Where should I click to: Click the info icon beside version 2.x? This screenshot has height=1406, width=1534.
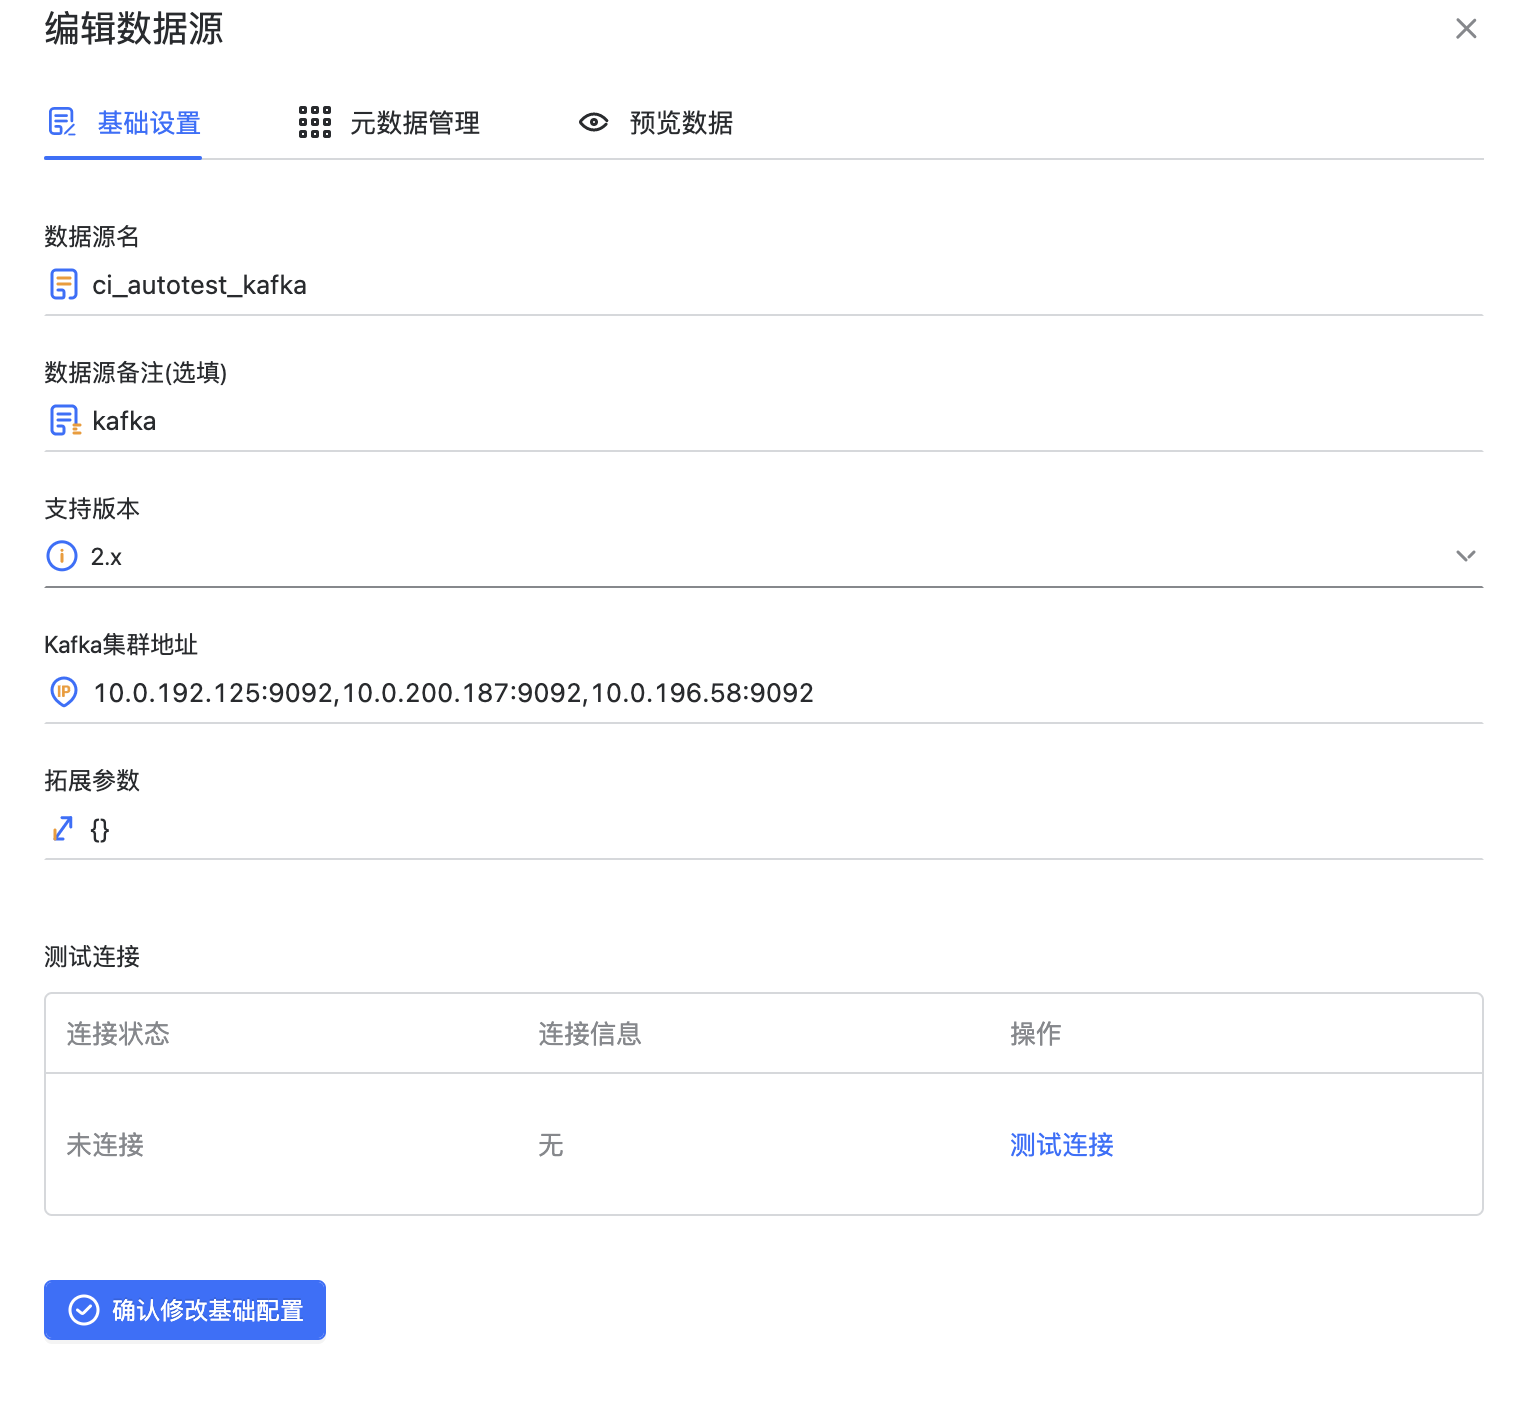(62, 556)
